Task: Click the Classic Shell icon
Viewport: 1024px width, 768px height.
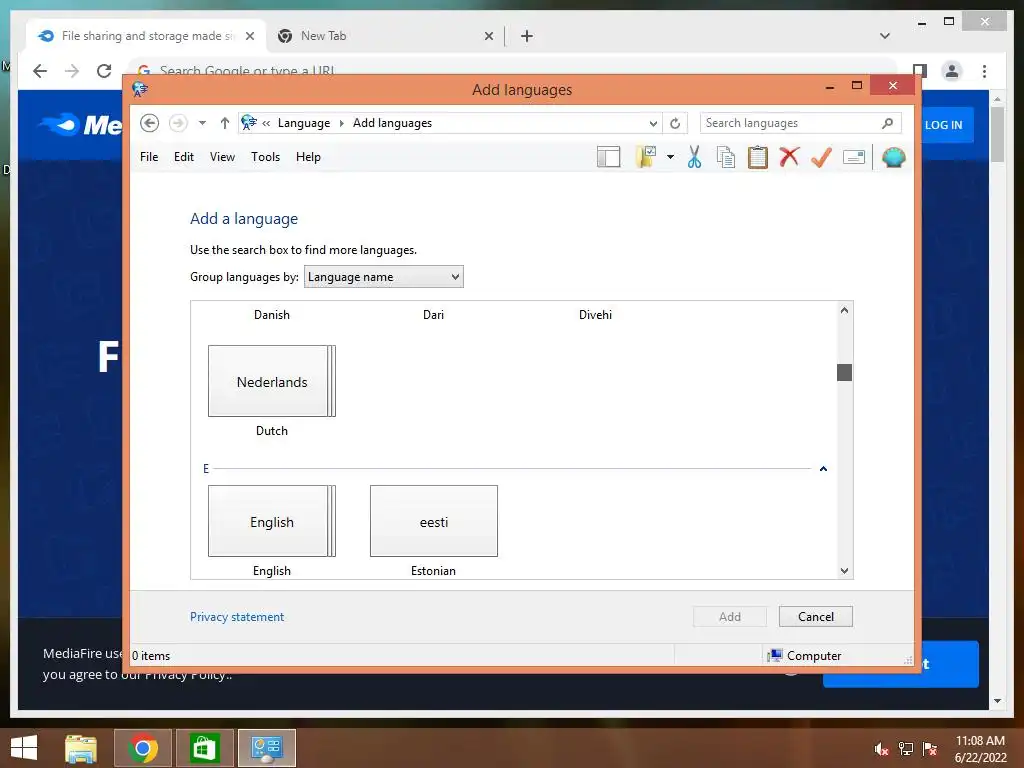Action: click(x=893, y=157)
